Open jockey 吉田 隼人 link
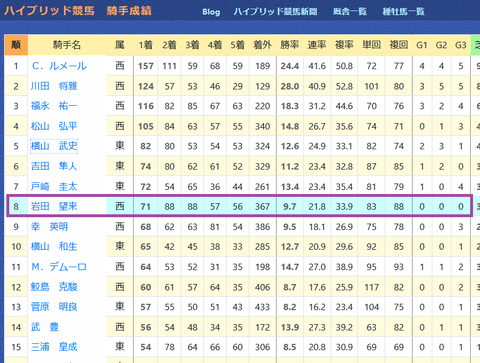Image resolution: width=480 pixels, height=363 pixels. [x=54, y=166]
